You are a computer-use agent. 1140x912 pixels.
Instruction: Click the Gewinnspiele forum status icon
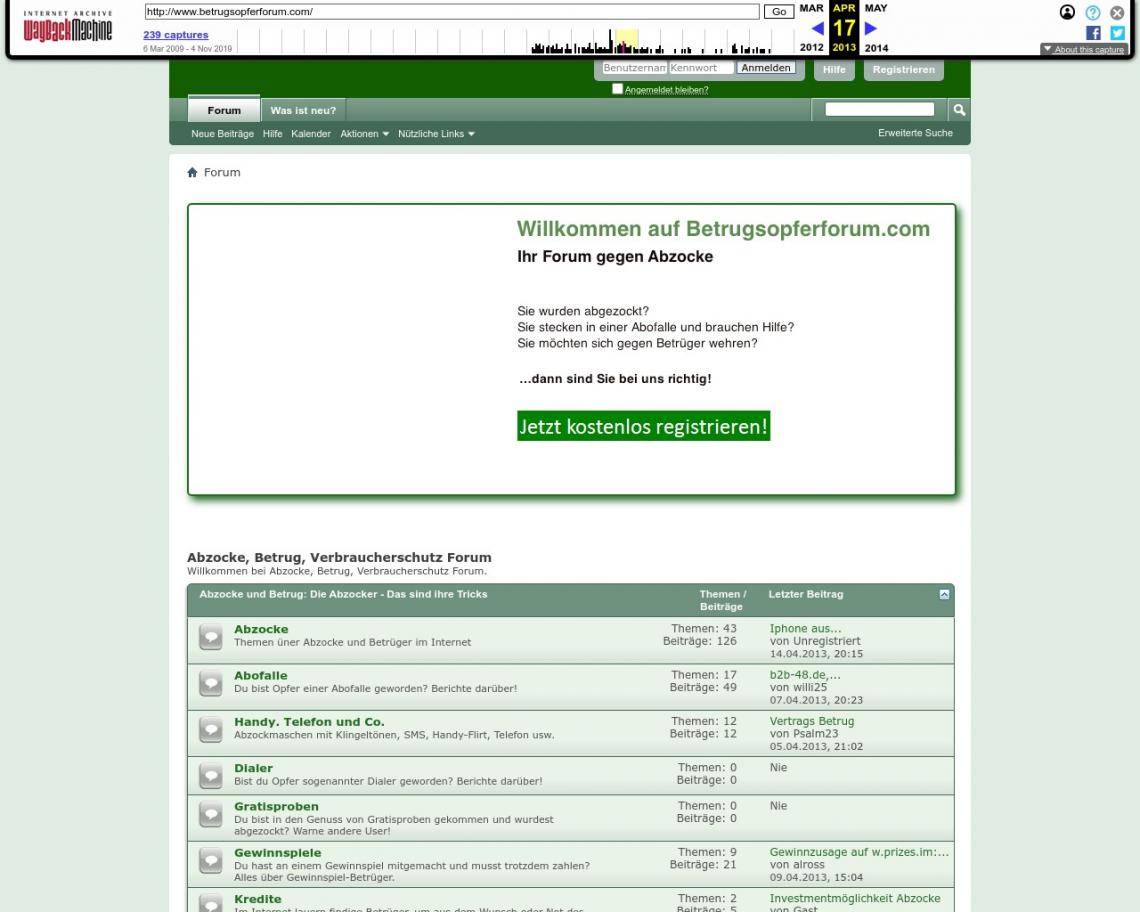pos(211,861)
